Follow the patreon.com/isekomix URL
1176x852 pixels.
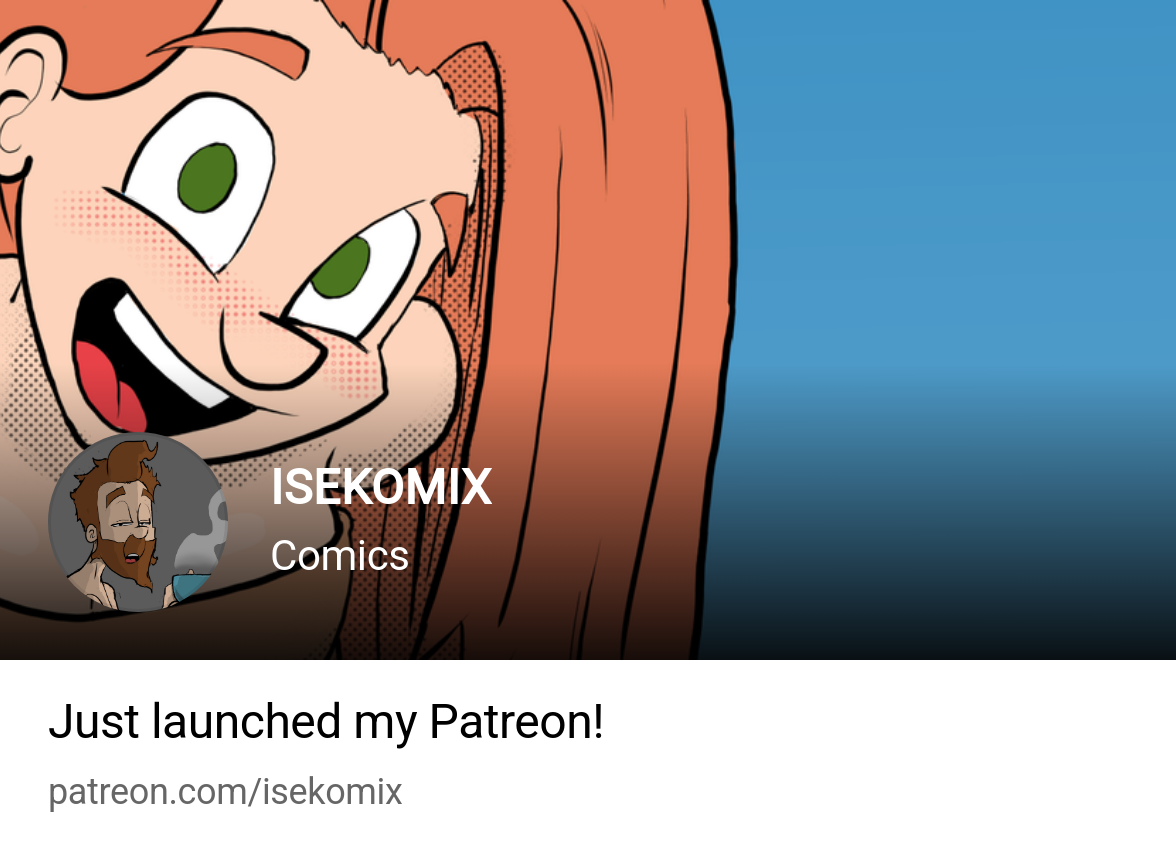tap(225, 792)
